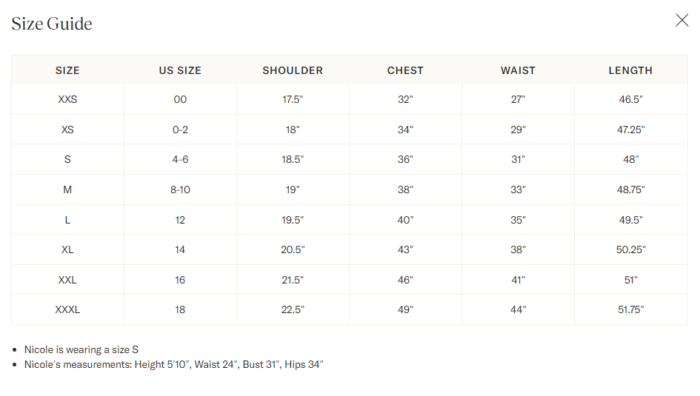This screenshot has height=396, width=700.
Task: Click the Size Guide heading
Action: click(x=52, y=24)
